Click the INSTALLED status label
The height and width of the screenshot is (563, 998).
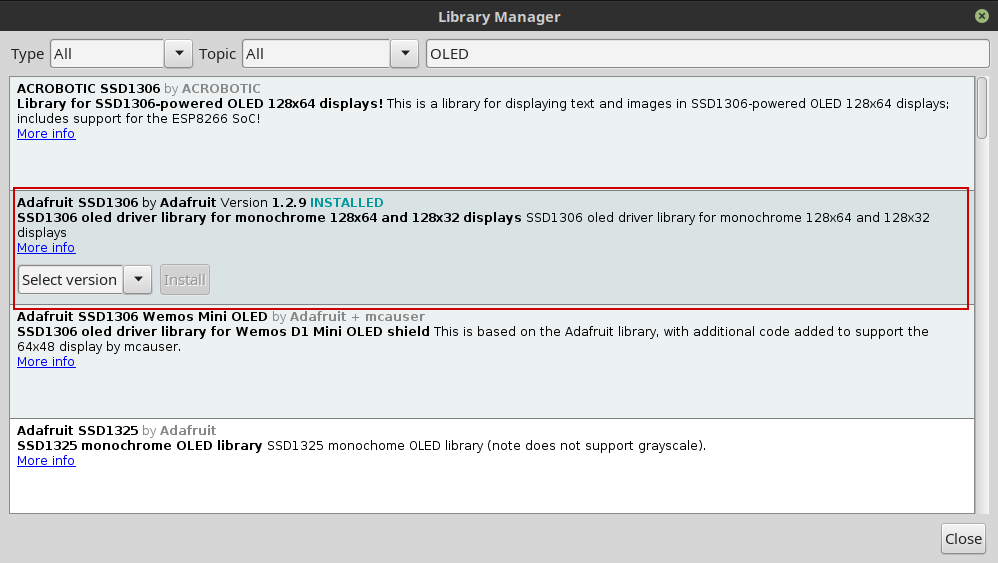point(346,202)
